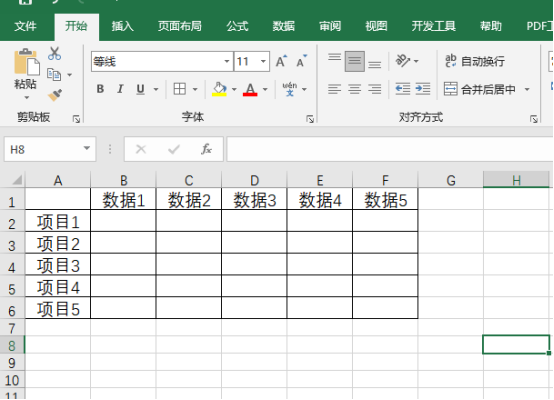Switch to the 审阅 tab
Image resolution: width=554 pixels, height=400 pixels.
point(330,26)
